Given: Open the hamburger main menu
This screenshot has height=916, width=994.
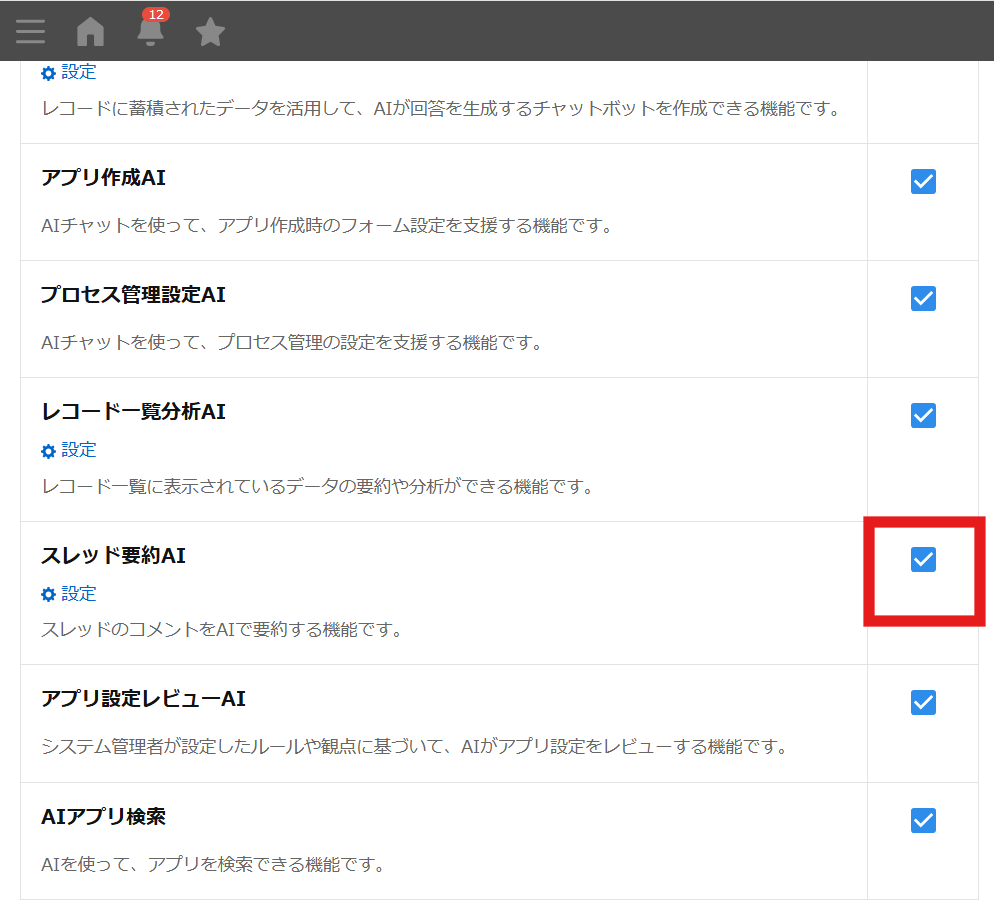Looking at the screenshot, I should point(30,32).
